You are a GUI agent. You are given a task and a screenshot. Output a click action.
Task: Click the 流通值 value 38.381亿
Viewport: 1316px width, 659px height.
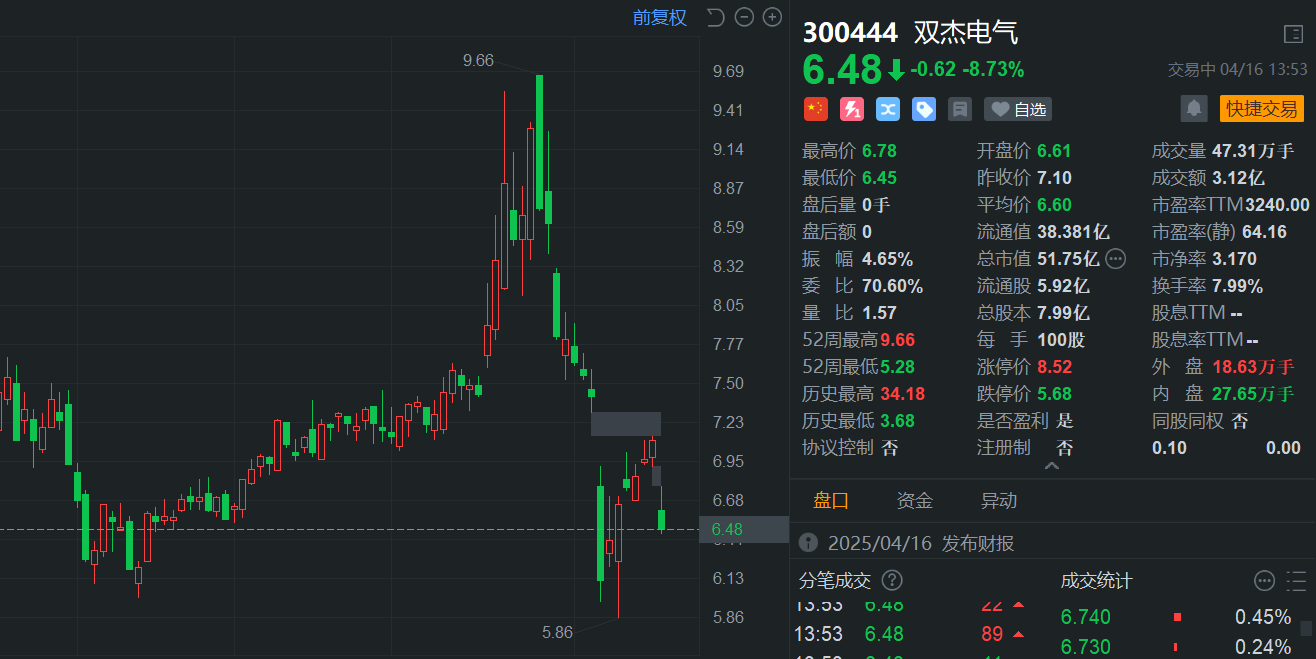(x=1073, y=232)
